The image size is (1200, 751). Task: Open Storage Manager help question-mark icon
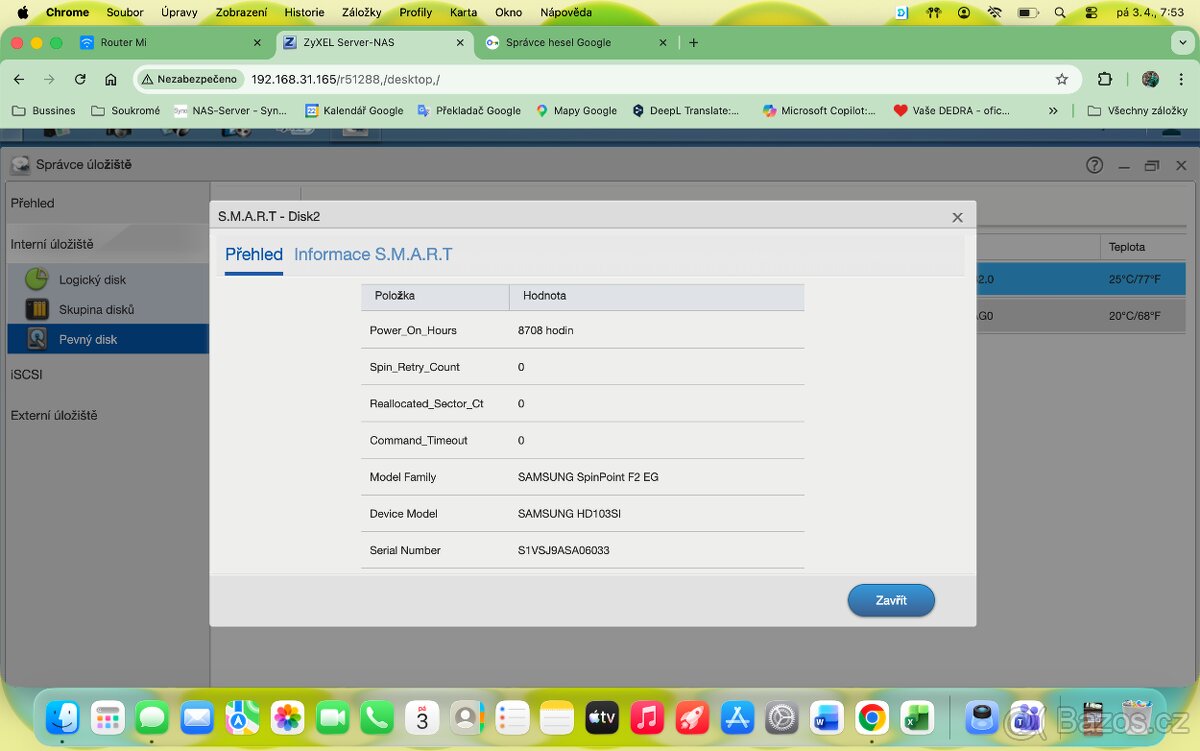(x=1095, y=165)
